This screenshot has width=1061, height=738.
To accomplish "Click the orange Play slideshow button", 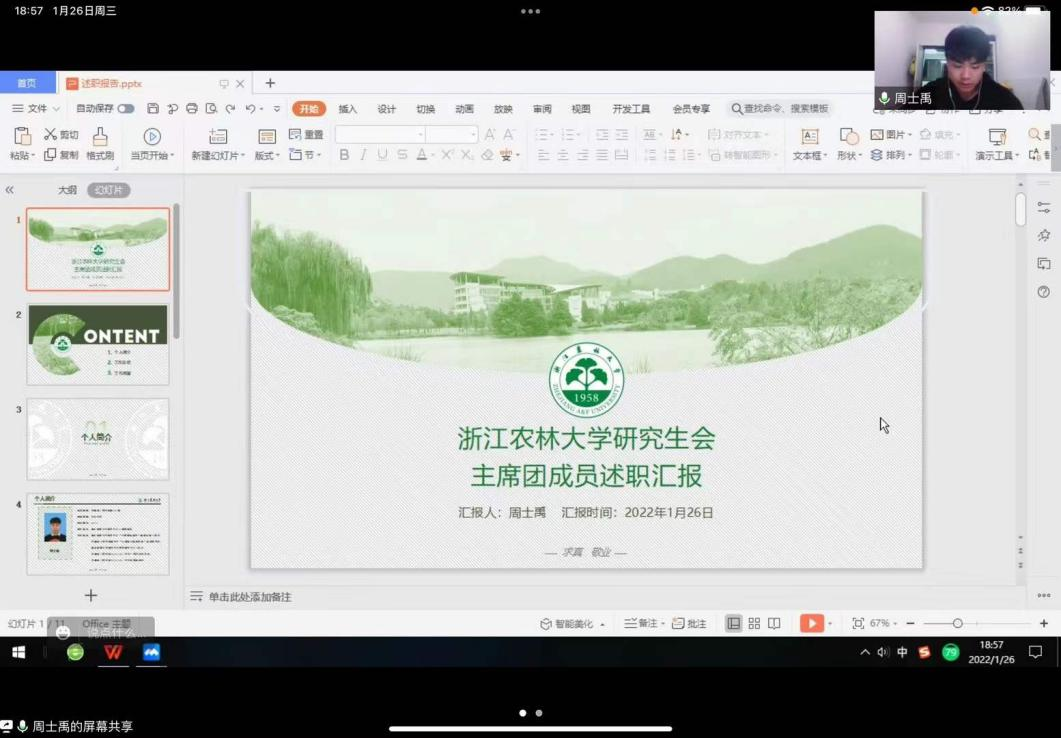I will pyautogui.click(x=811, y=624).
